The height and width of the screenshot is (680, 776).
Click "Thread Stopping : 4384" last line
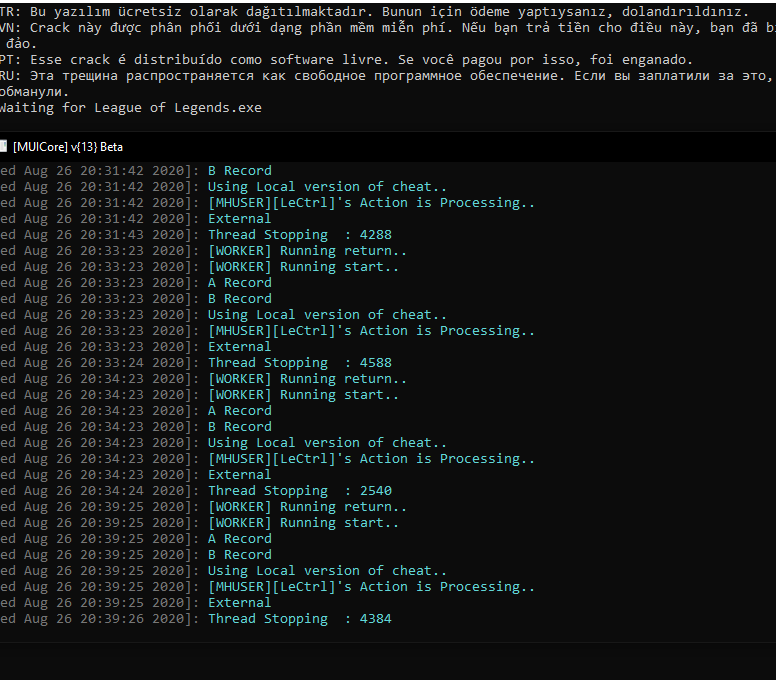pos(299,619)
